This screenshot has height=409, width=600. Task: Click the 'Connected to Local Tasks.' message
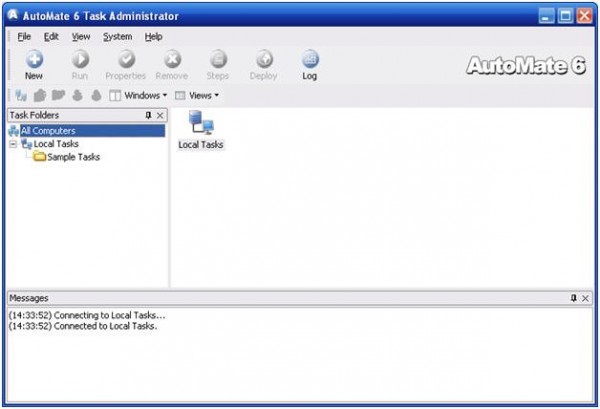83,326
